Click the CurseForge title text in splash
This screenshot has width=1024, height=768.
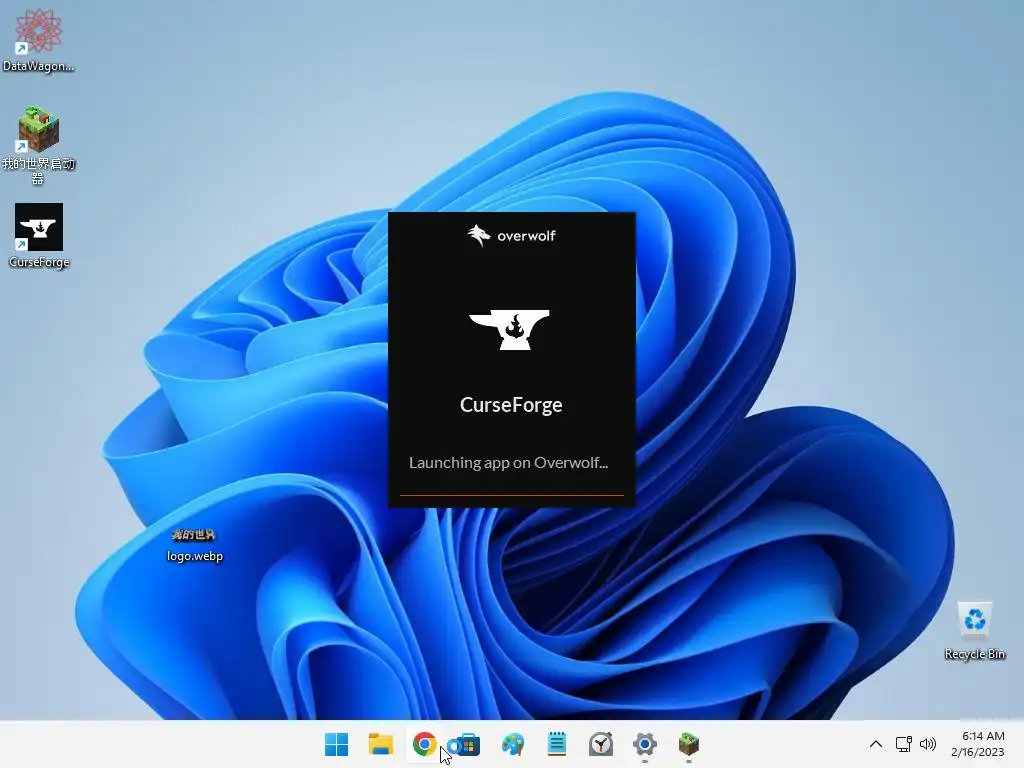pos(511,405)
